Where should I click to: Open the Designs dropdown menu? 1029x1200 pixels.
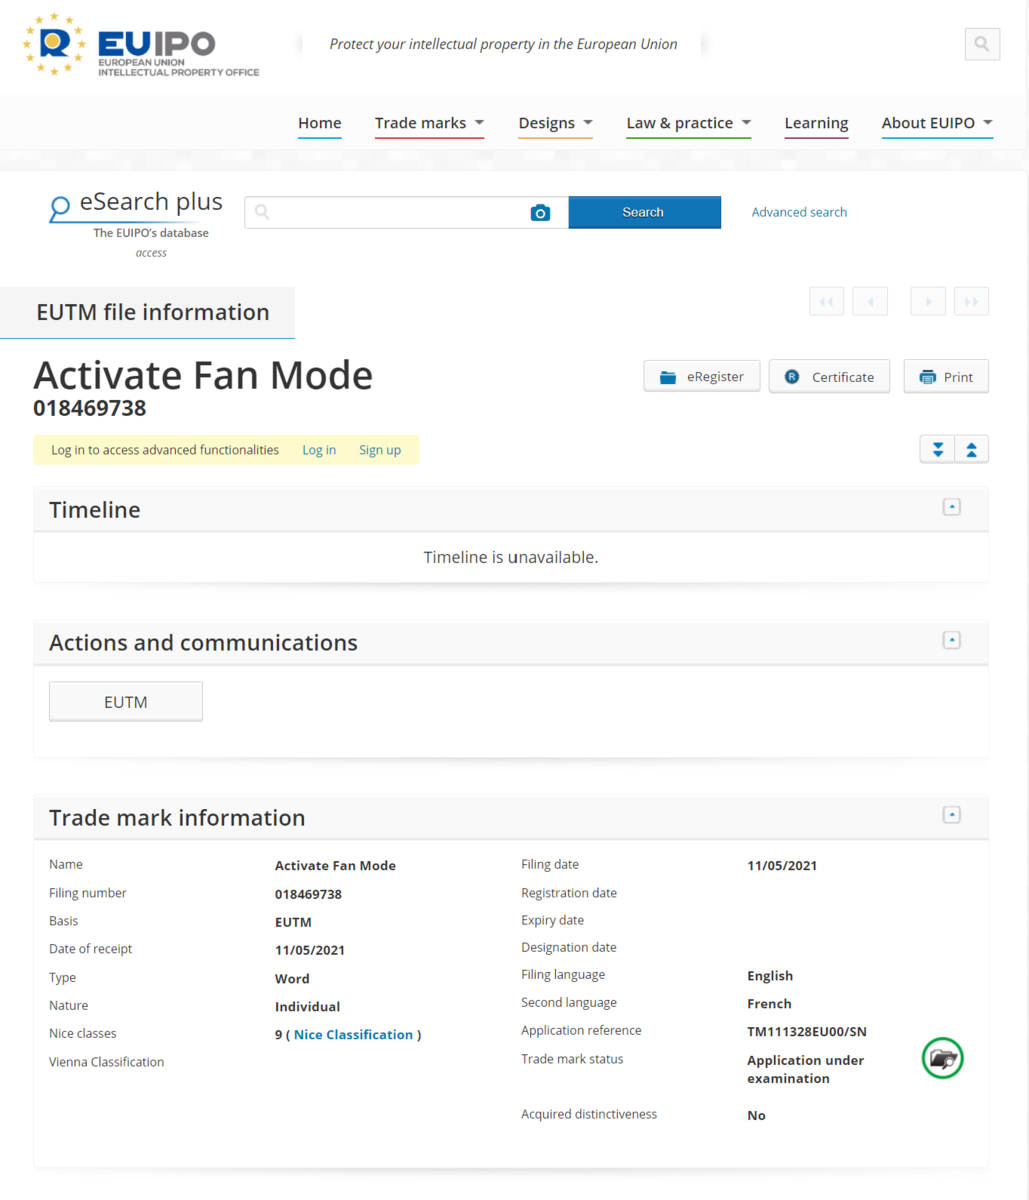click(x=556, y=123)
